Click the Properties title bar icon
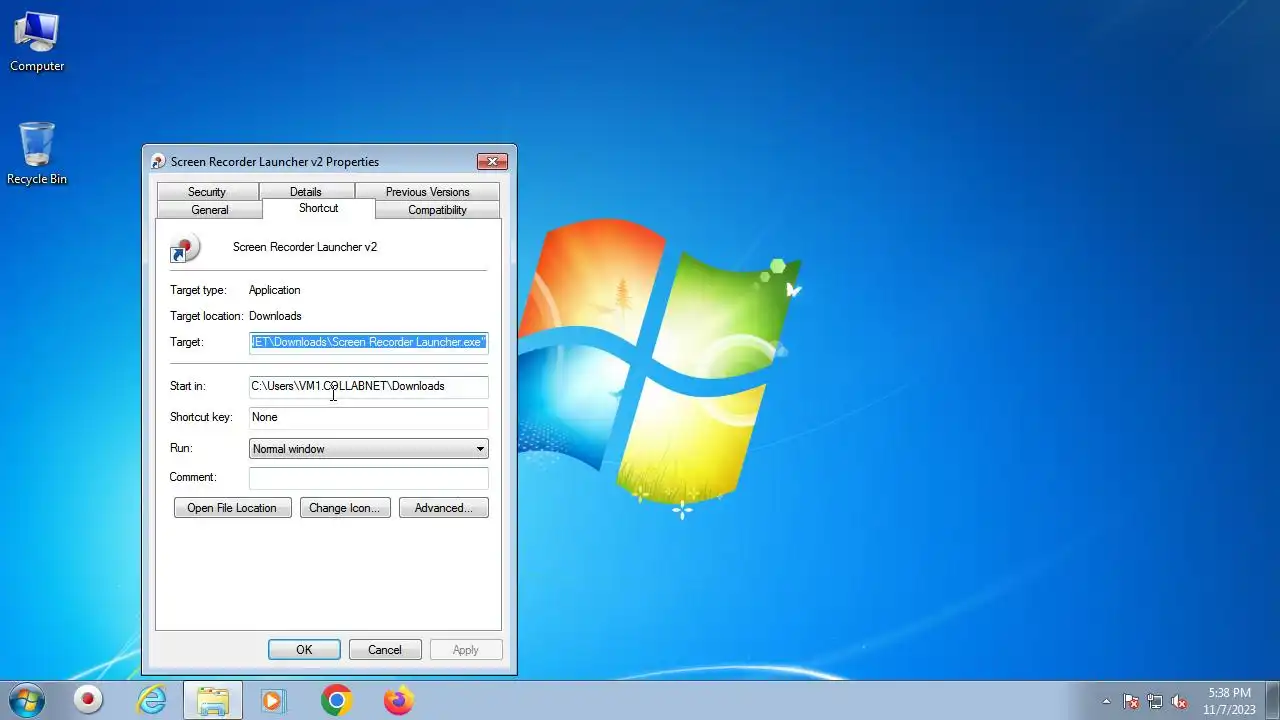 pos(158,161)
